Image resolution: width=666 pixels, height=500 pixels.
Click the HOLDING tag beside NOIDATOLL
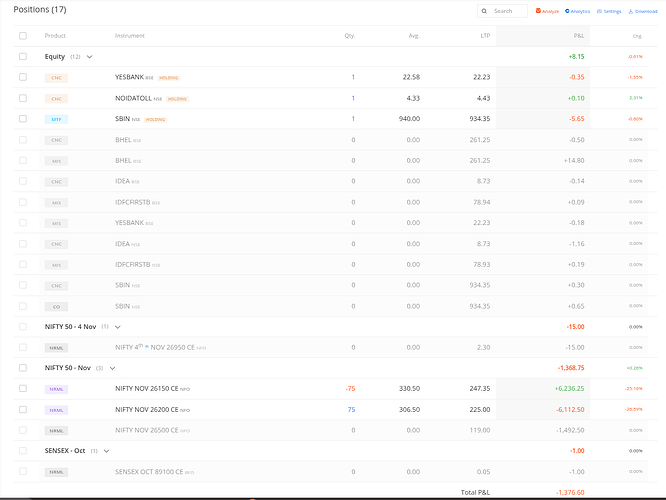178,98
